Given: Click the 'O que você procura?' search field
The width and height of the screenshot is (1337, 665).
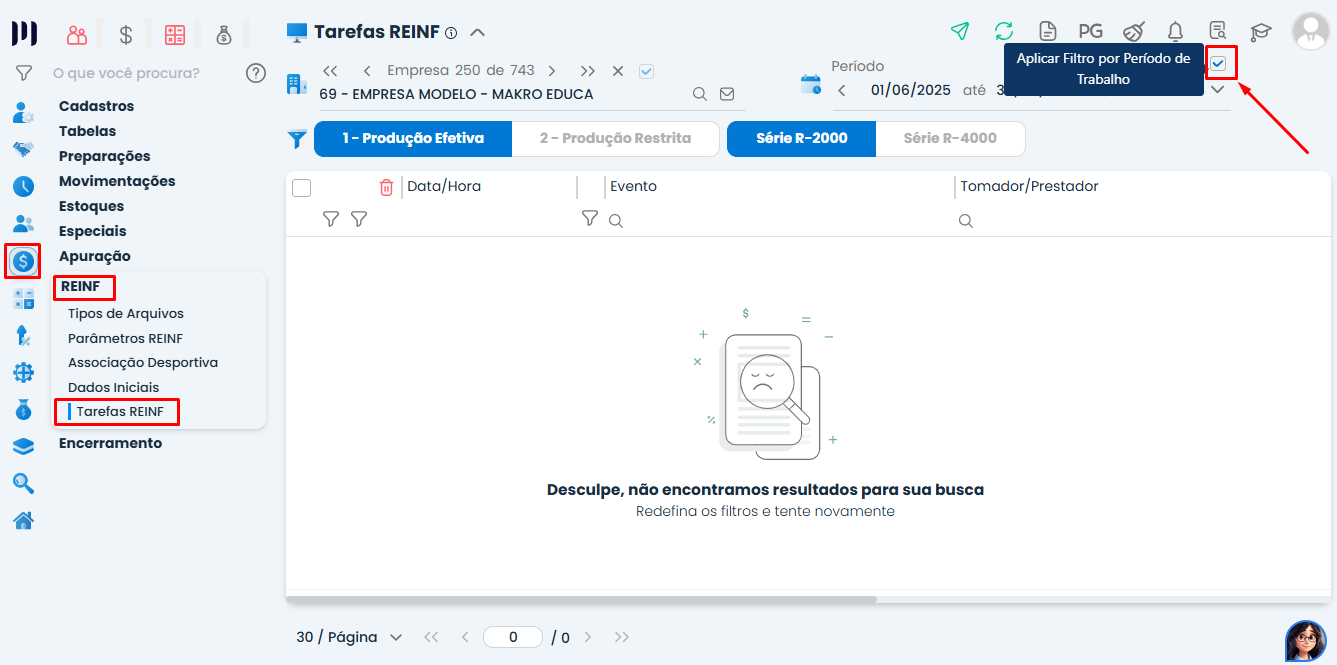Looking at the screenshot, I should click(126, 73).
